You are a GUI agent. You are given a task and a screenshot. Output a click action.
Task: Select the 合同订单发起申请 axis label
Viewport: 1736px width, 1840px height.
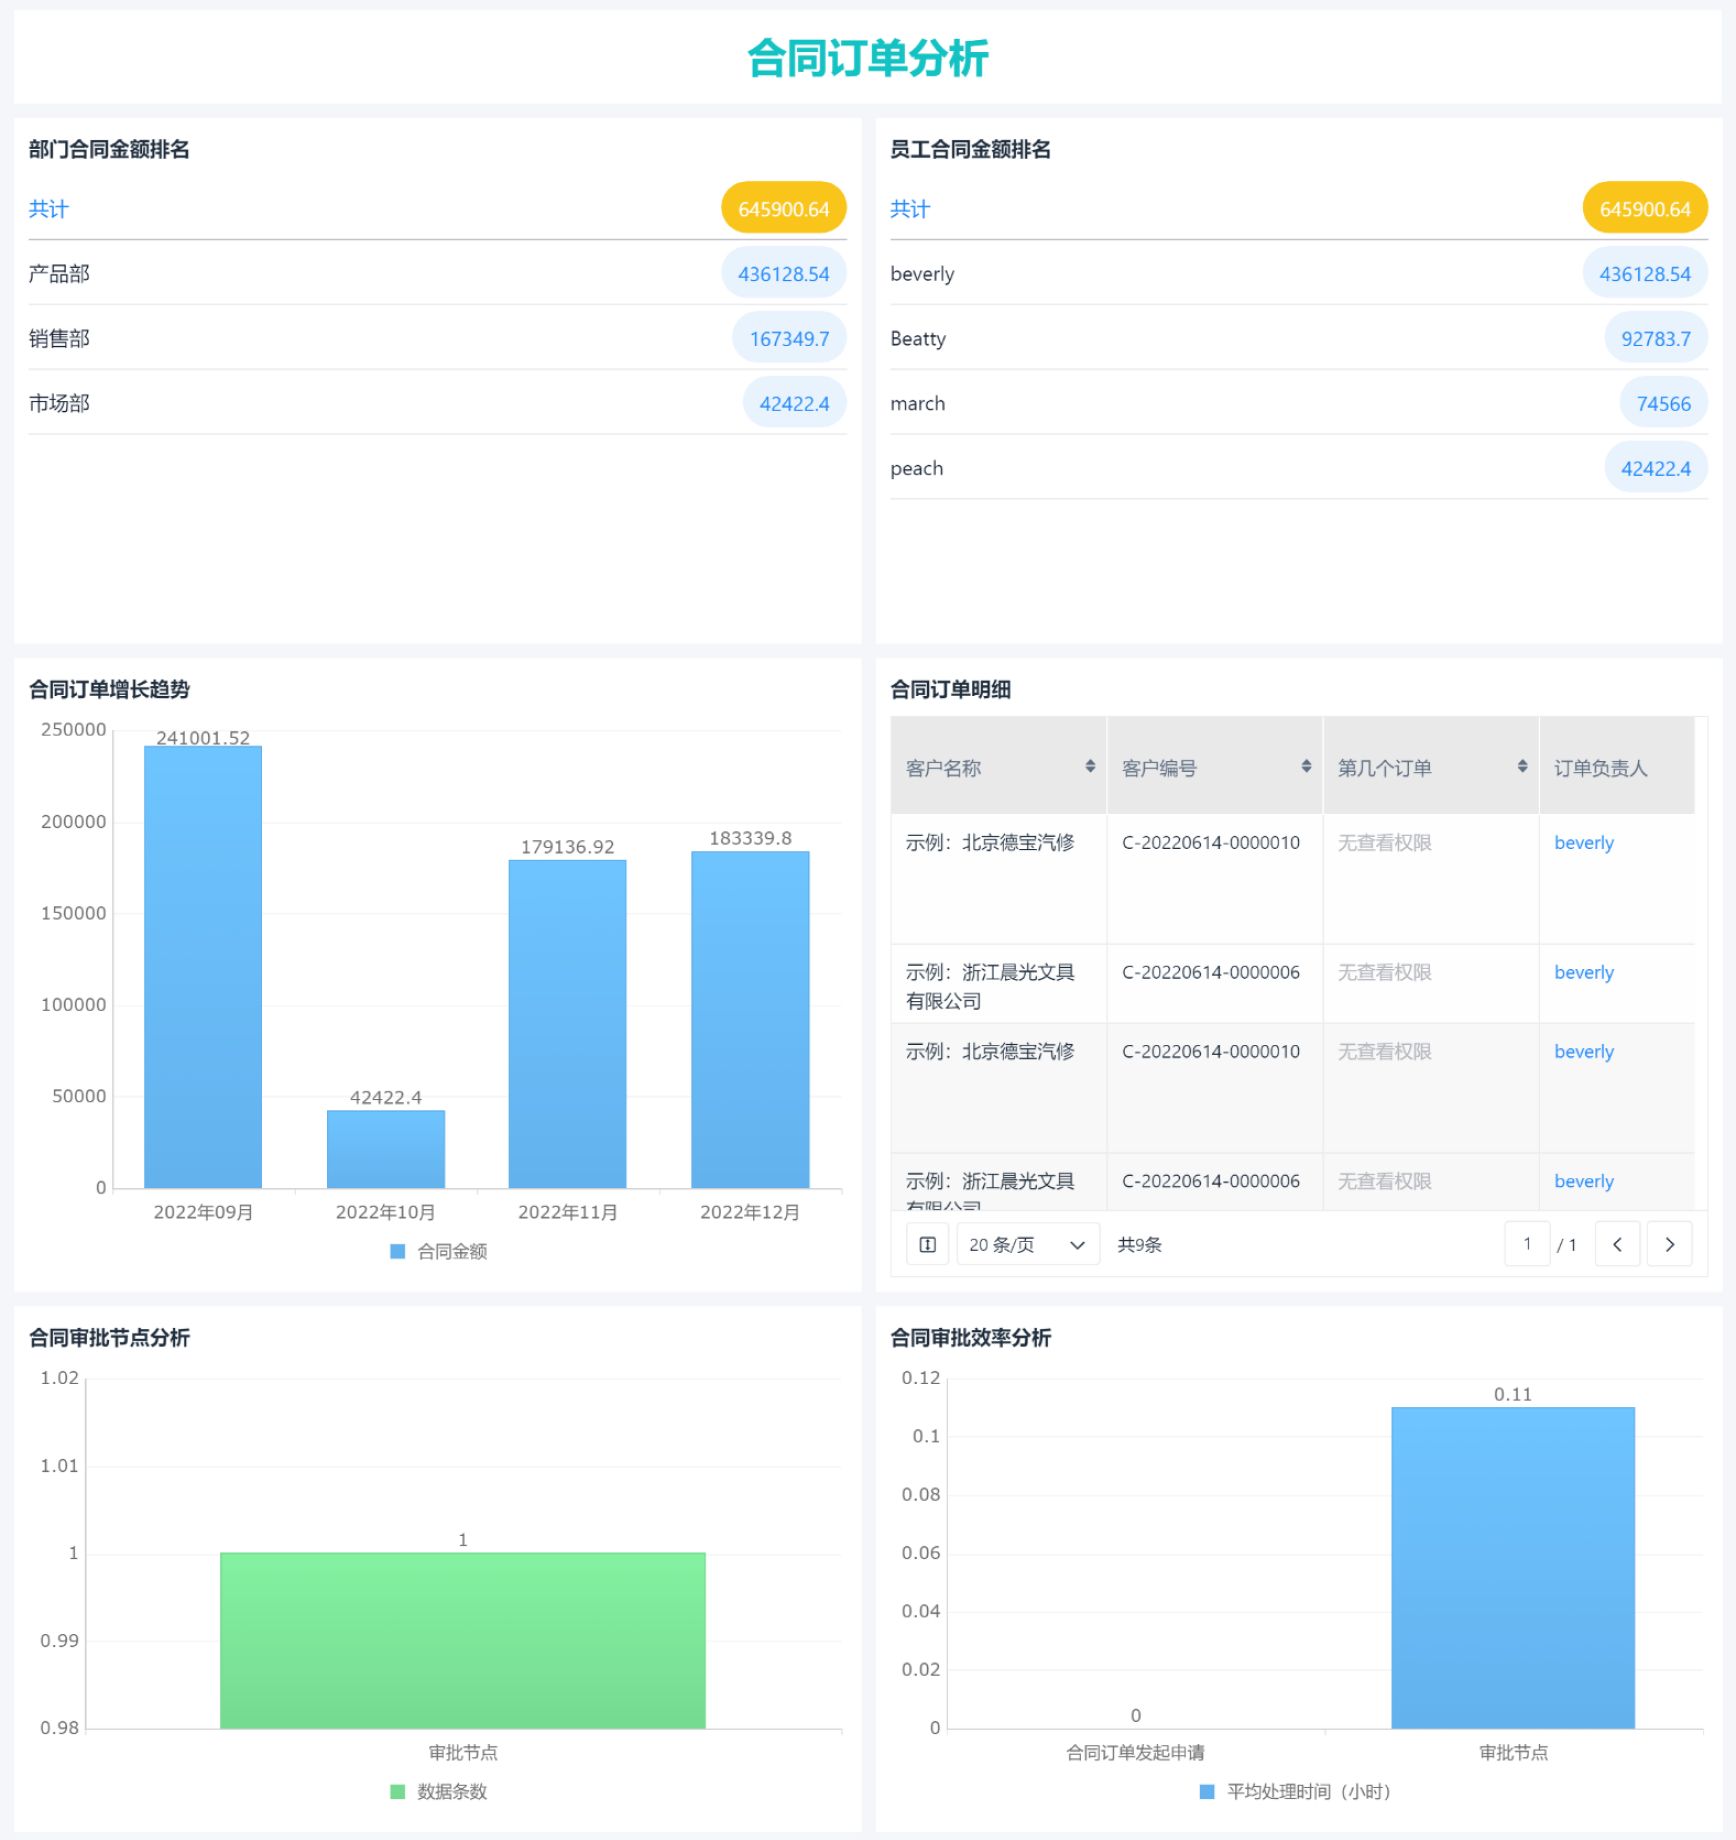1135,1752
